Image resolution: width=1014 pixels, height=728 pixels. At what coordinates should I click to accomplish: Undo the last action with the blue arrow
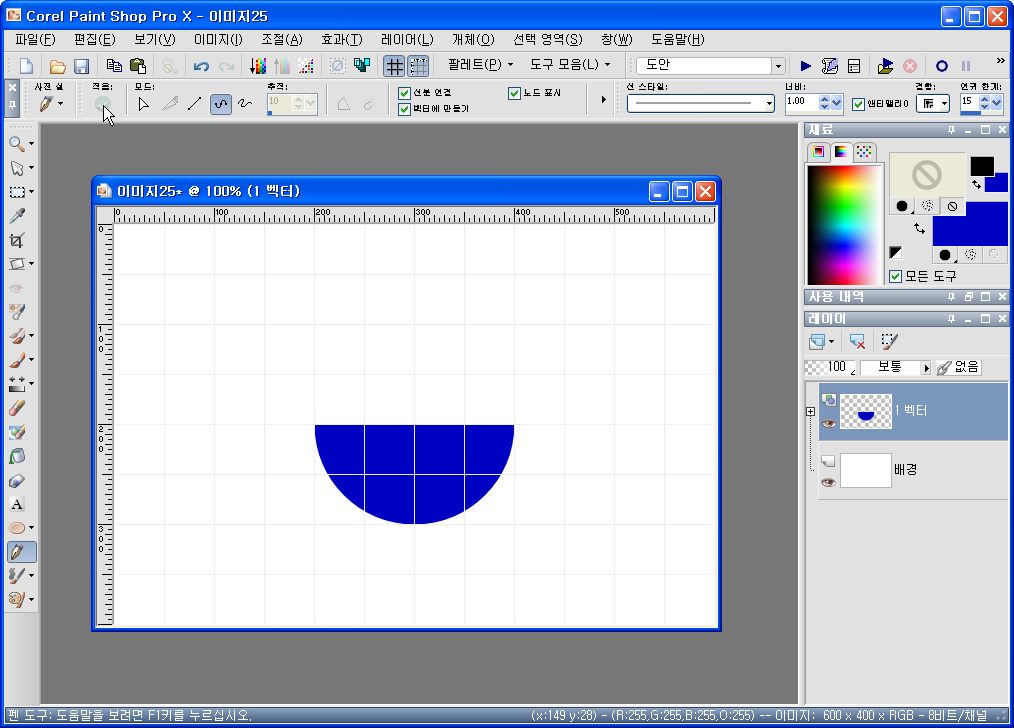click(x=201, y=66)
